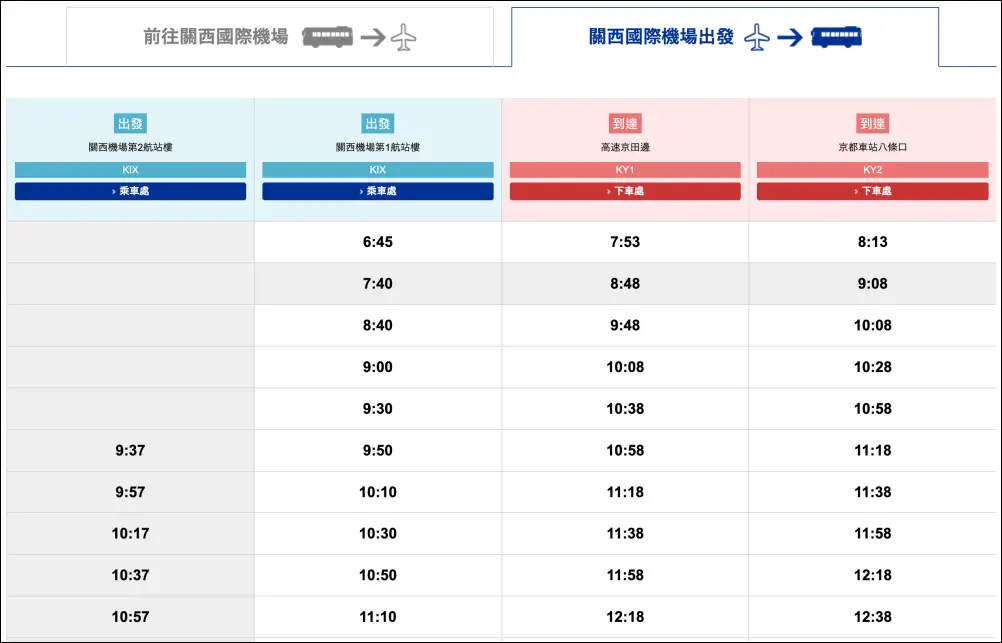Click the blue arrow between airplane and bus
This screenshot has width=1002, height=643.
click(790, 38)
